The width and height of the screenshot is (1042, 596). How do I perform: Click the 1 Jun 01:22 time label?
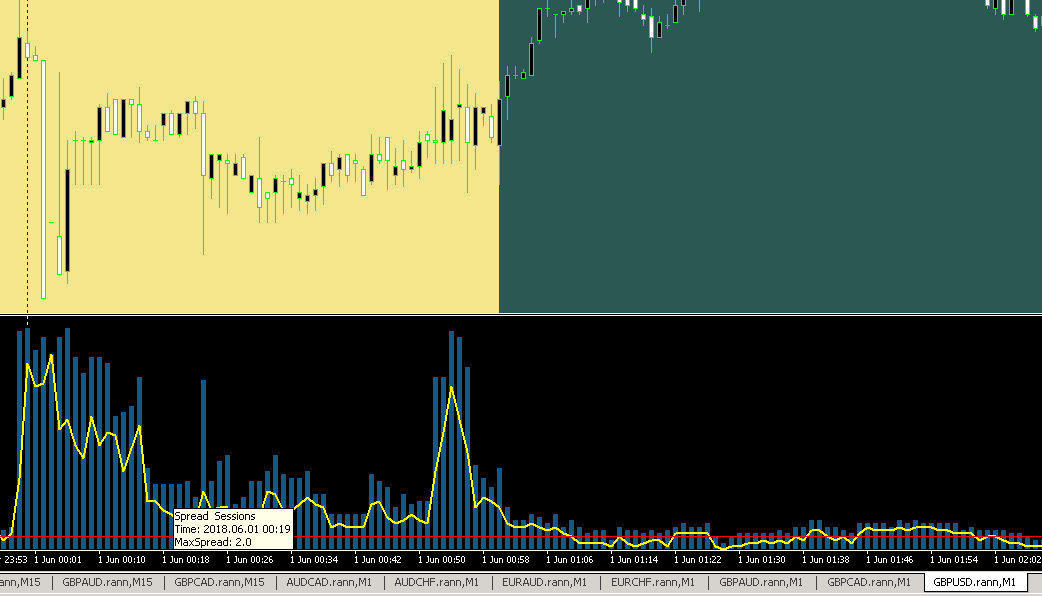click(698, 559)
